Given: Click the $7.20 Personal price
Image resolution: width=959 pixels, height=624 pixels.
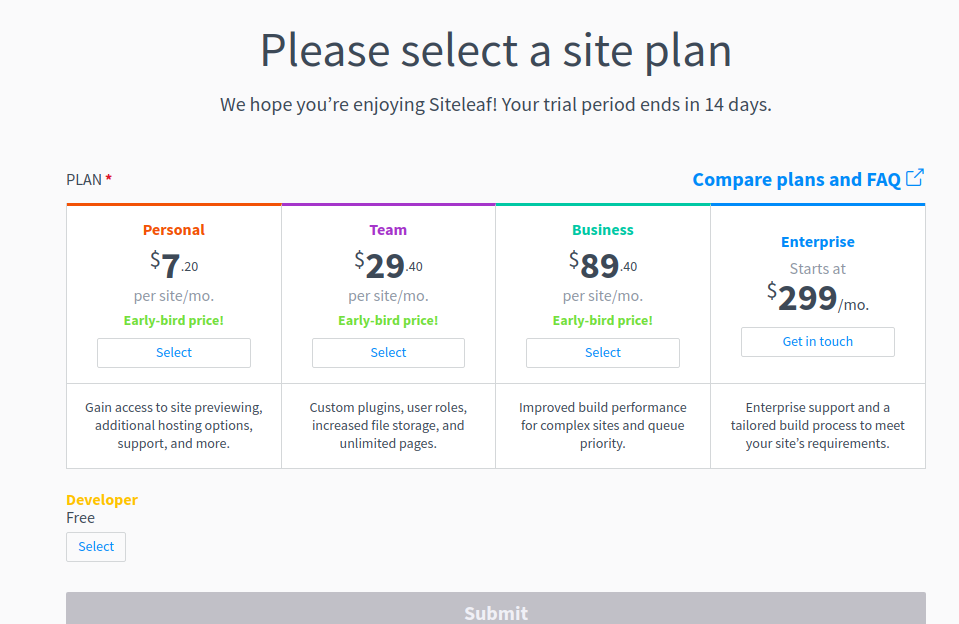Looking at the screenshot, I should click(x=174, y=266).
